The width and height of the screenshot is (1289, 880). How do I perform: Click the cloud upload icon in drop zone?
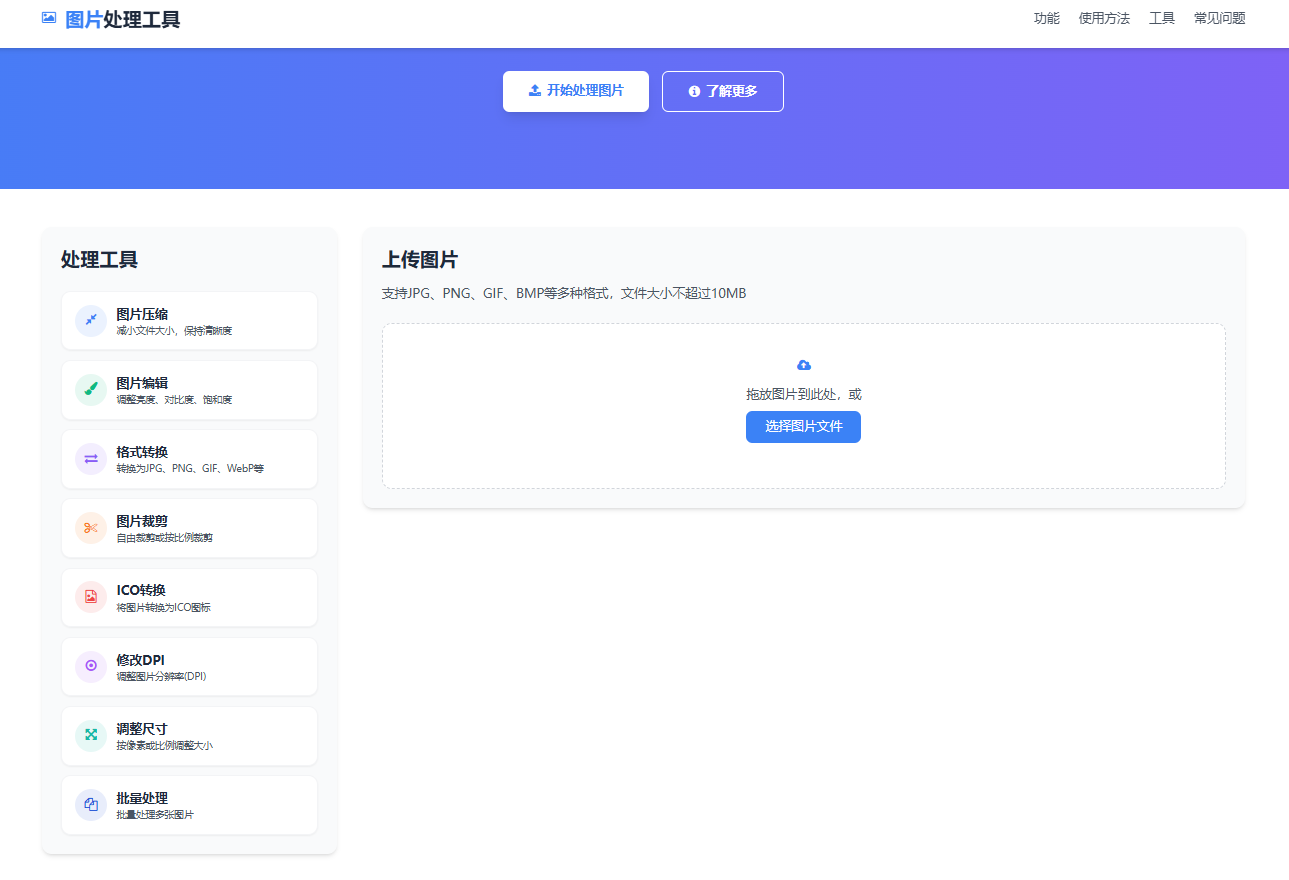(x=803, y=365)
